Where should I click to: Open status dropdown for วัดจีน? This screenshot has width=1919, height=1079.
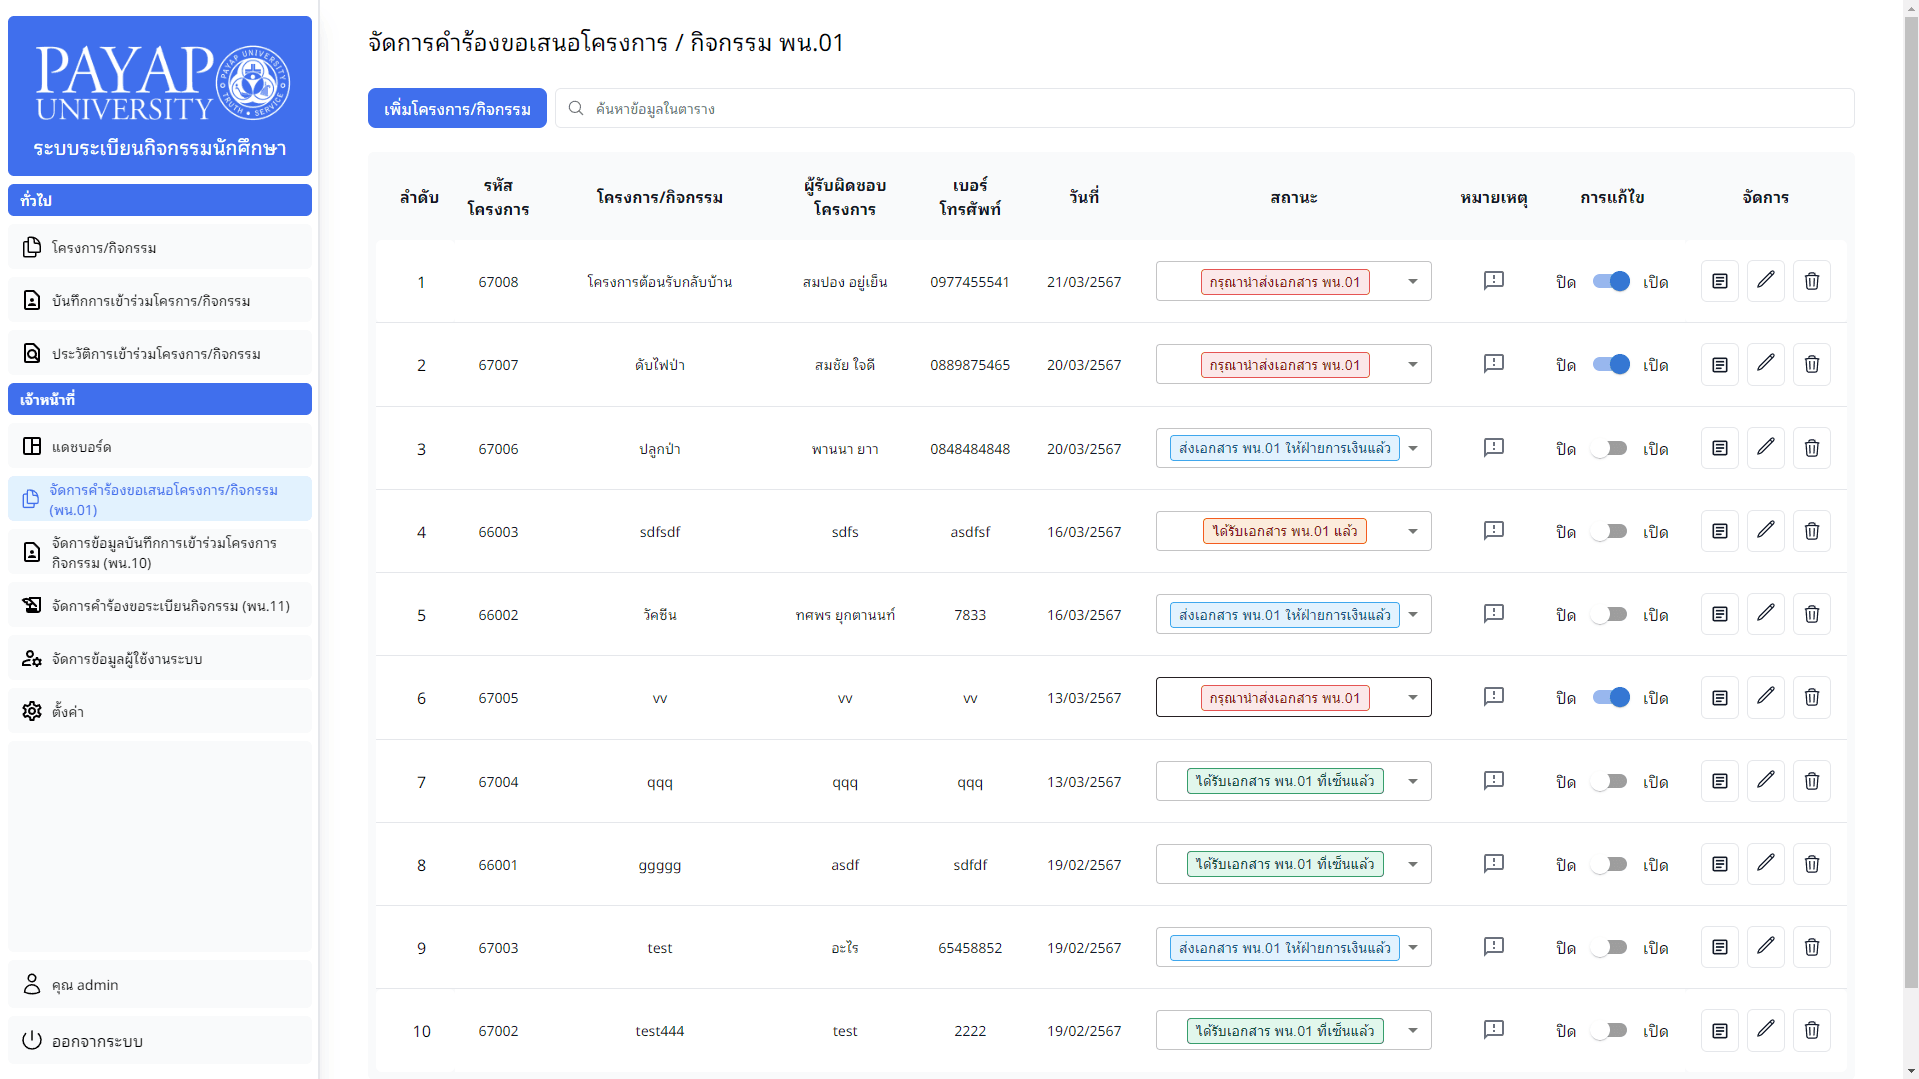point(1293,614)
